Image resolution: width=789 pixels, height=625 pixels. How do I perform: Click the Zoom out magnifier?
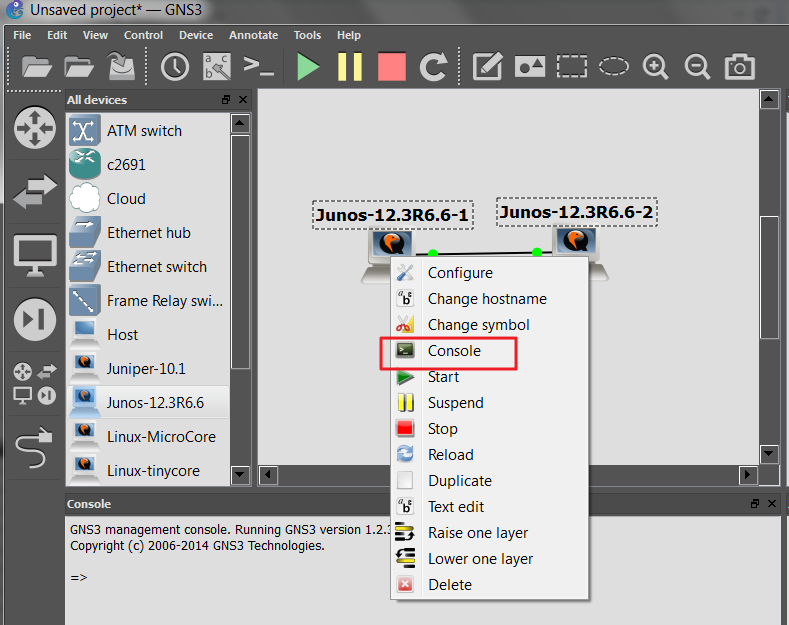click(x=697, y=66)
